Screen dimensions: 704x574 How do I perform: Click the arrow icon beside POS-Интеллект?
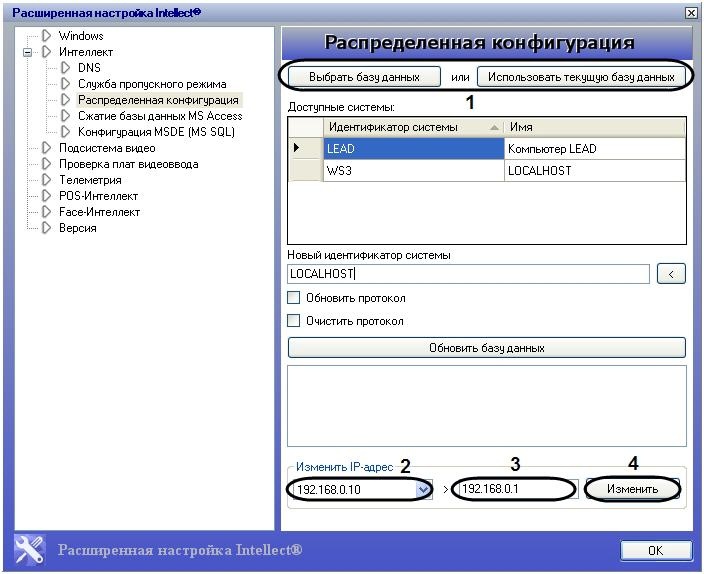click(47, 196)
